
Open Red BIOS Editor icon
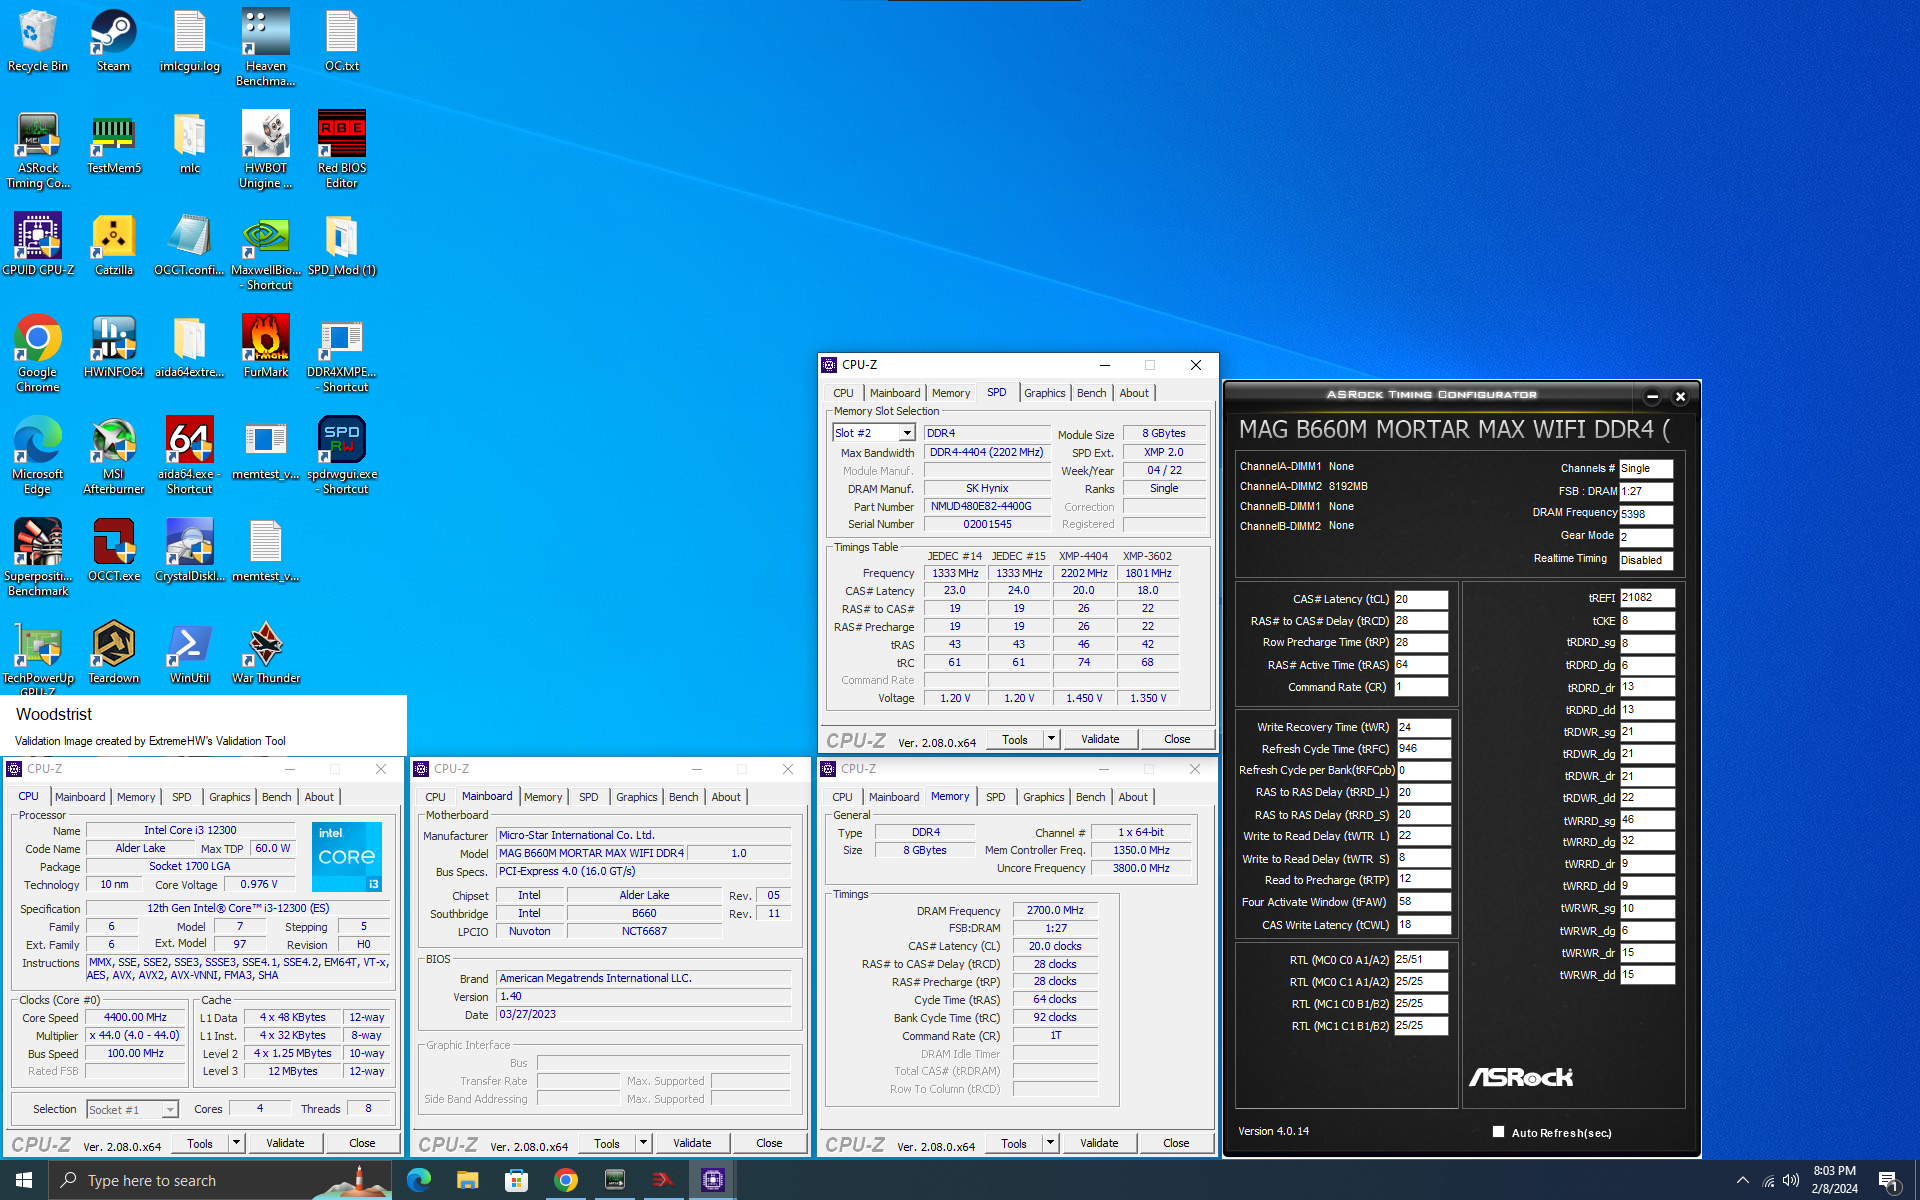point(342,150)
